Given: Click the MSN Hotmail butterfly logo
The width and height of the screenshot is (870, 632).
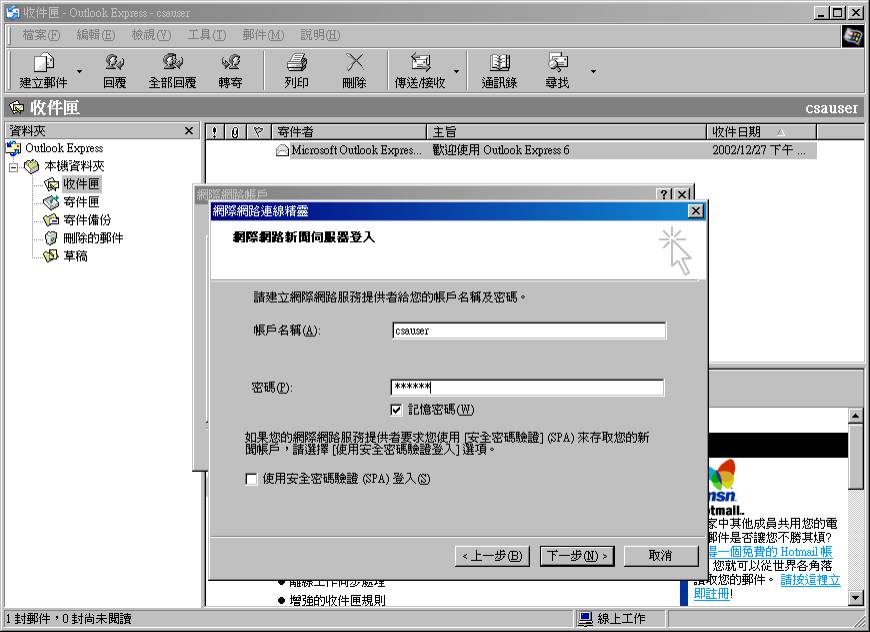Looking at the screenshot, I should tap(722, 487).
